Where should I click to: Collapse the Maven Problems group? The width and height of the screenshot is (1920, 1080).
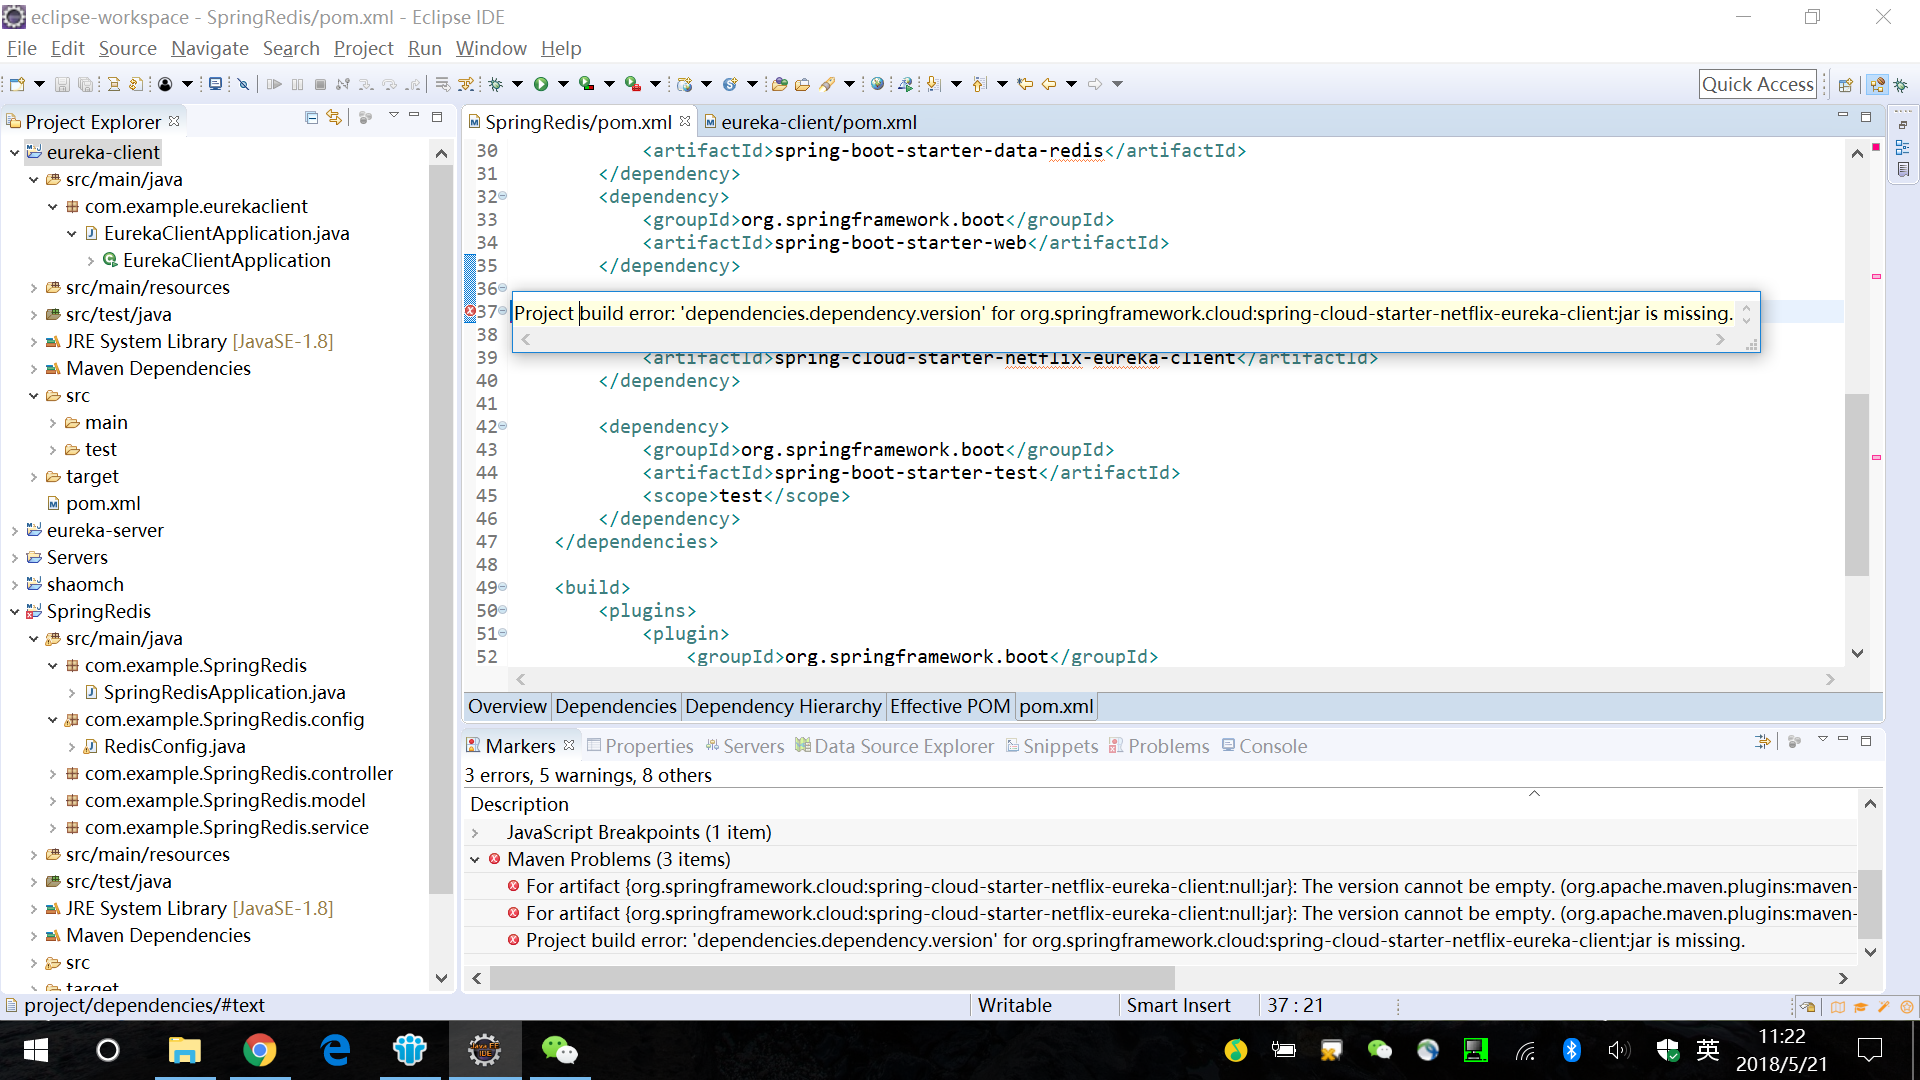tap(476, 859)
